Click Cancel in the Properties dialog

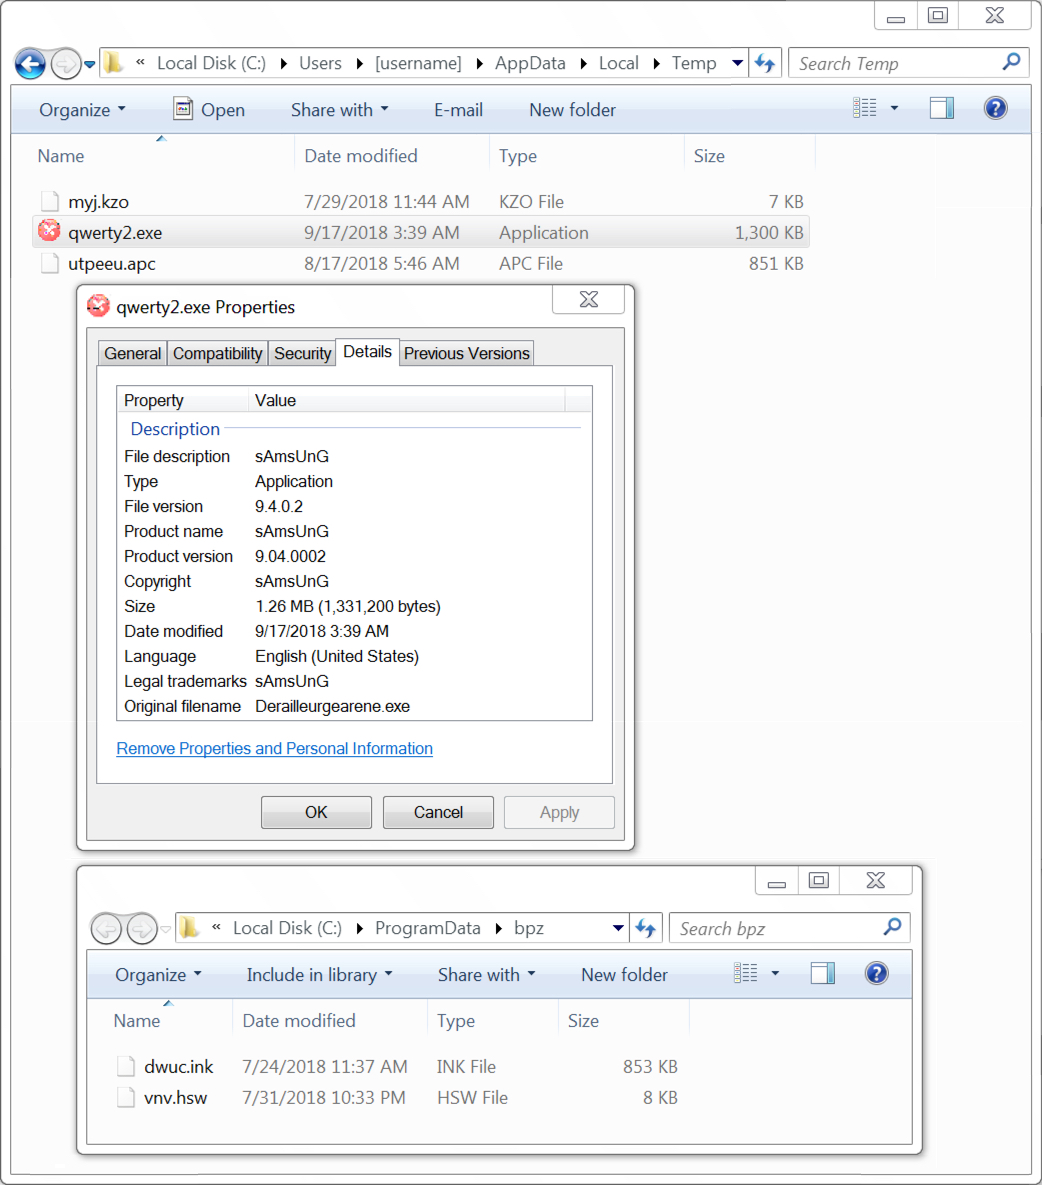(x=438, y=812)
